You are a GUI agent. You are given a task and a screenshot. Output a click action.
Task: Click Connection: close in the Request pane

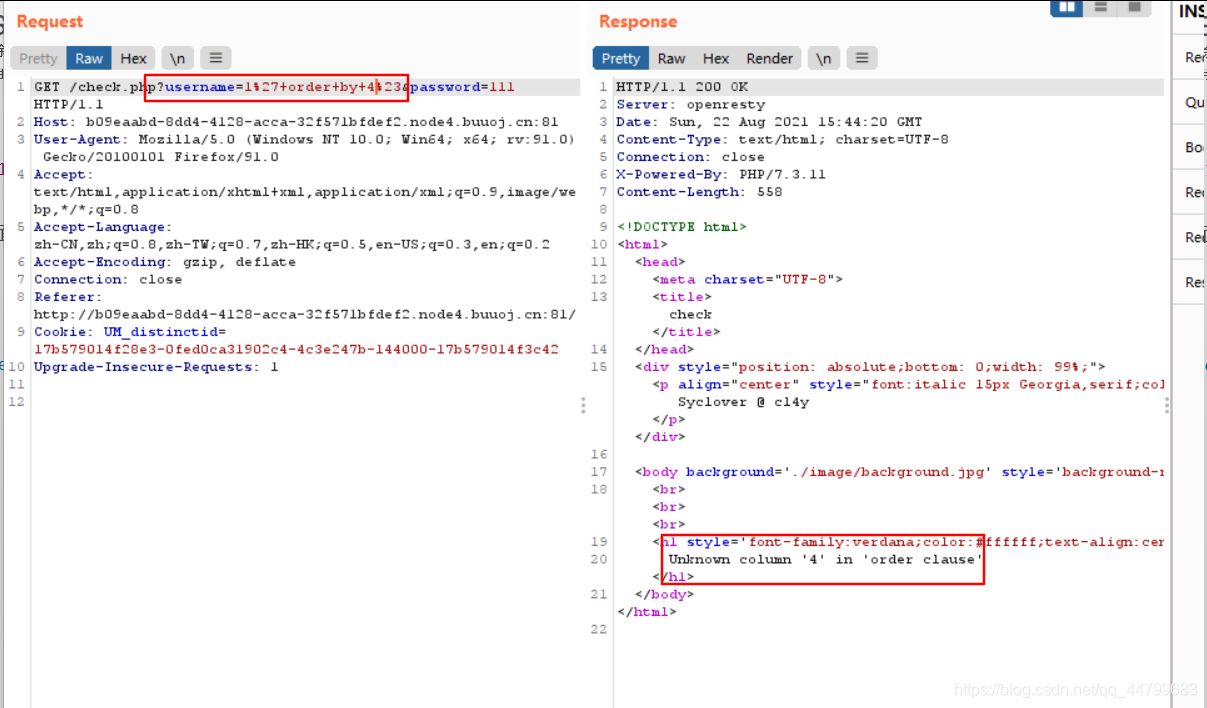click(108, 279)
